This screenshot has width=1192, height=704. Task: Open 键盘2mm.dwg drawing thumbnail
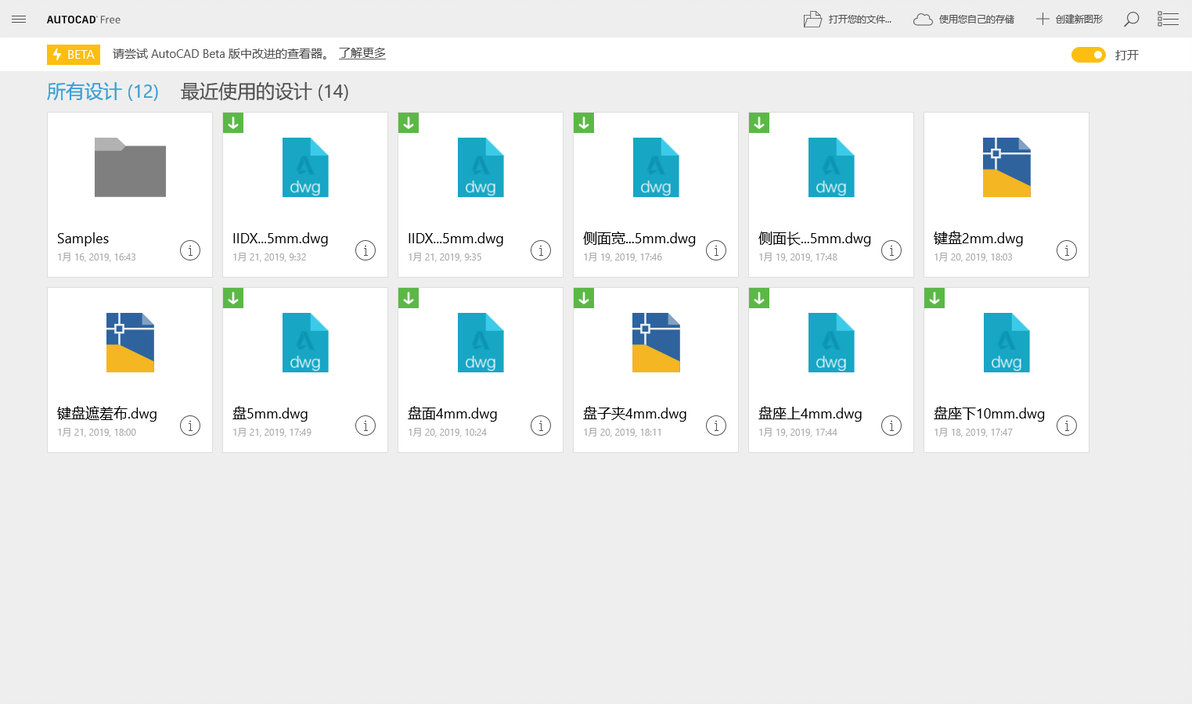[1007, 167]
